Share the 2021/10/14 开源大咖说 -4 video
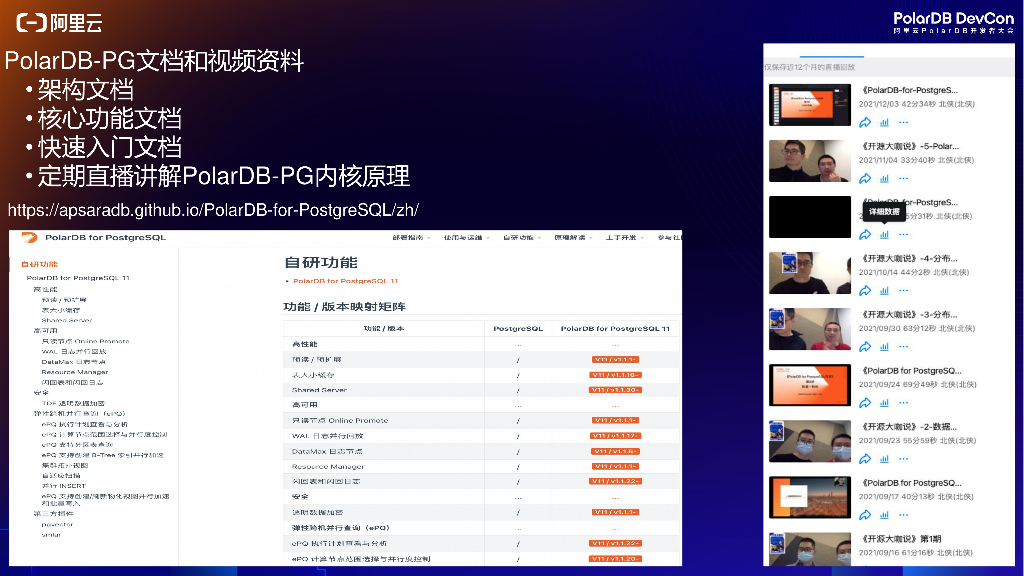This screenshot has width=1024, height=576. coord(865,291)
